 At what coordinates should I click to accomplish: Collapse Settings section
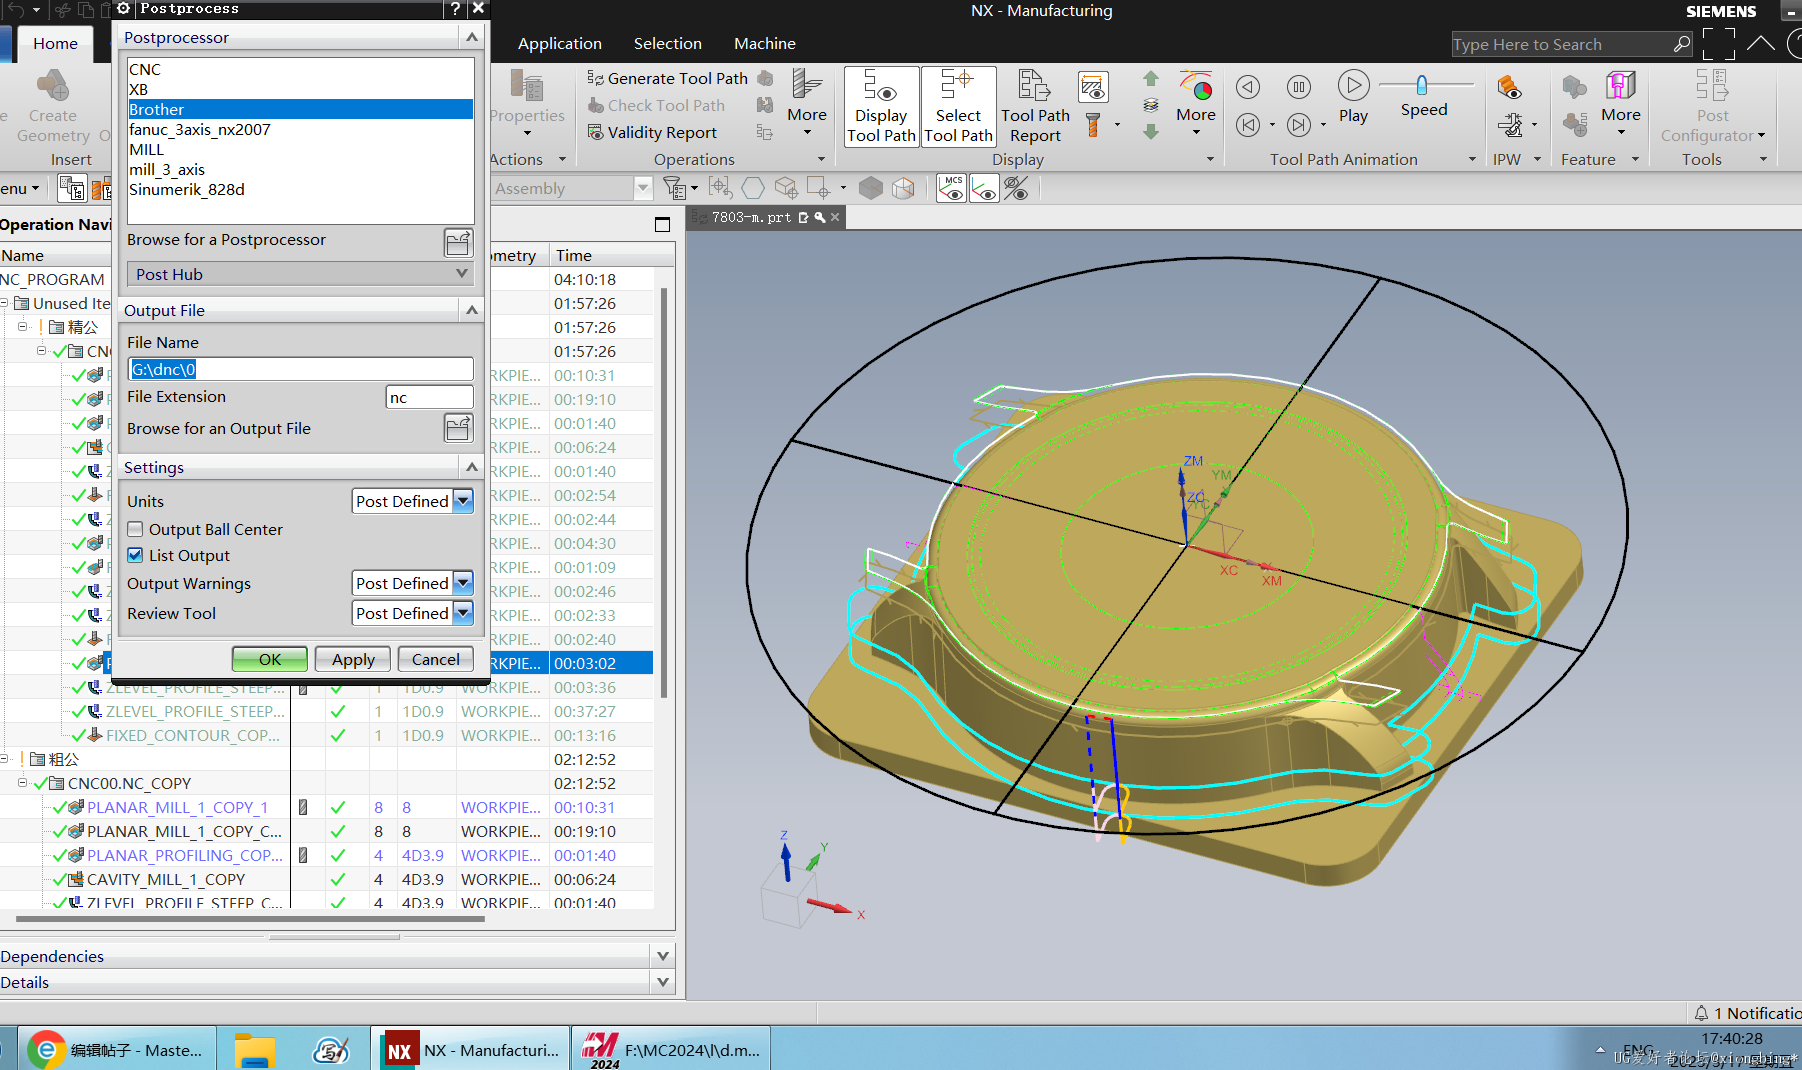472,467
